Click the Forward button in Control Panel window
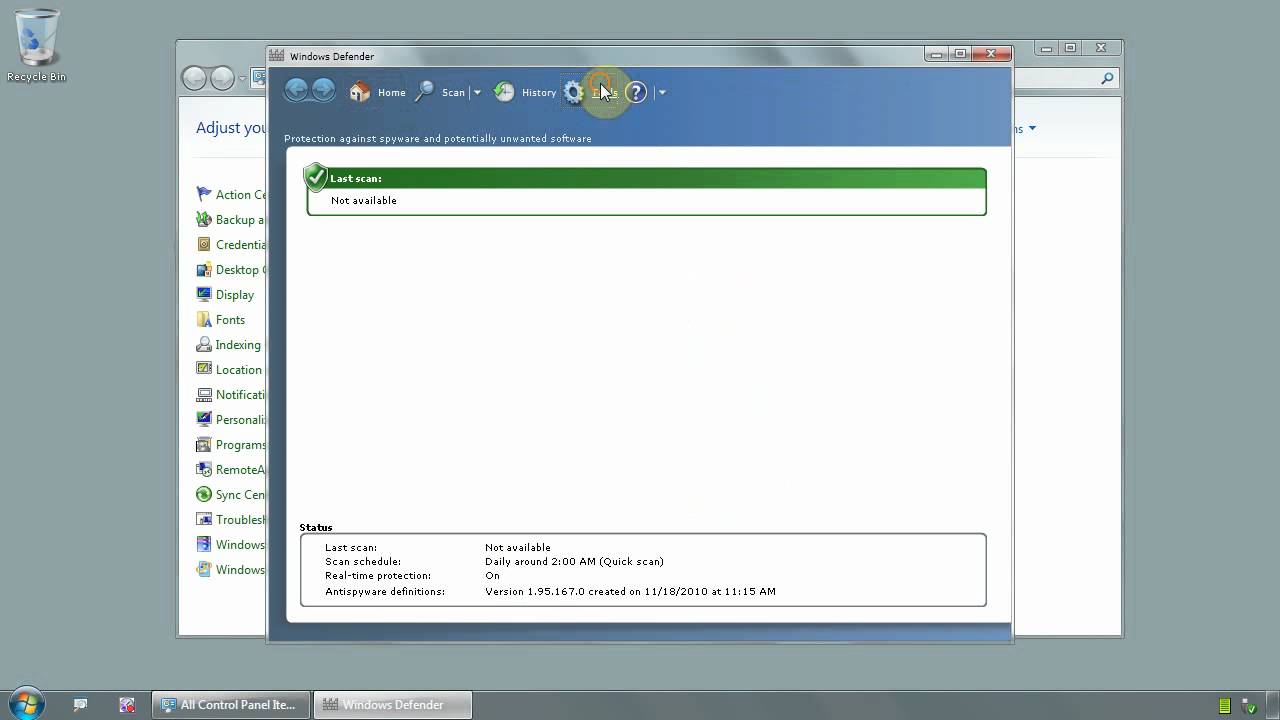The width and height of the screenshot is (1280, 720). point(222,78)
